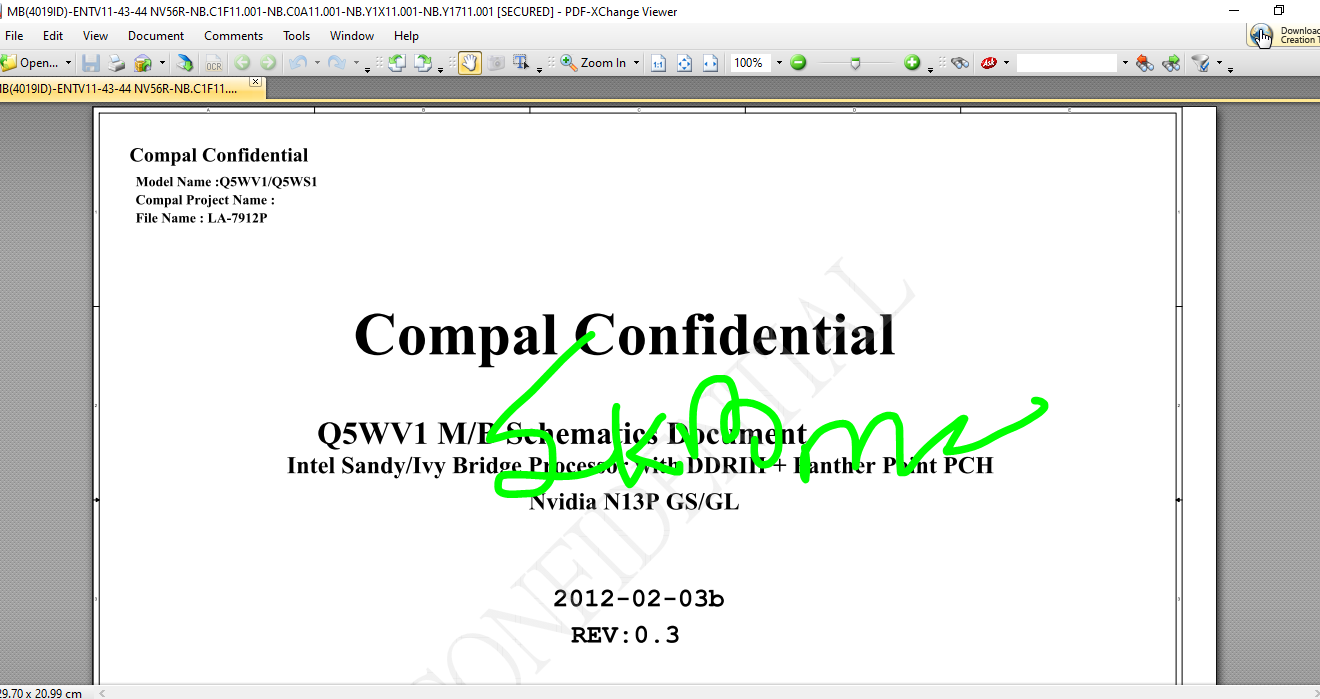The width and height of the screenshot is (1320, 699).
Task: Select the Snapshot camera tool
Action: point(496,63)
